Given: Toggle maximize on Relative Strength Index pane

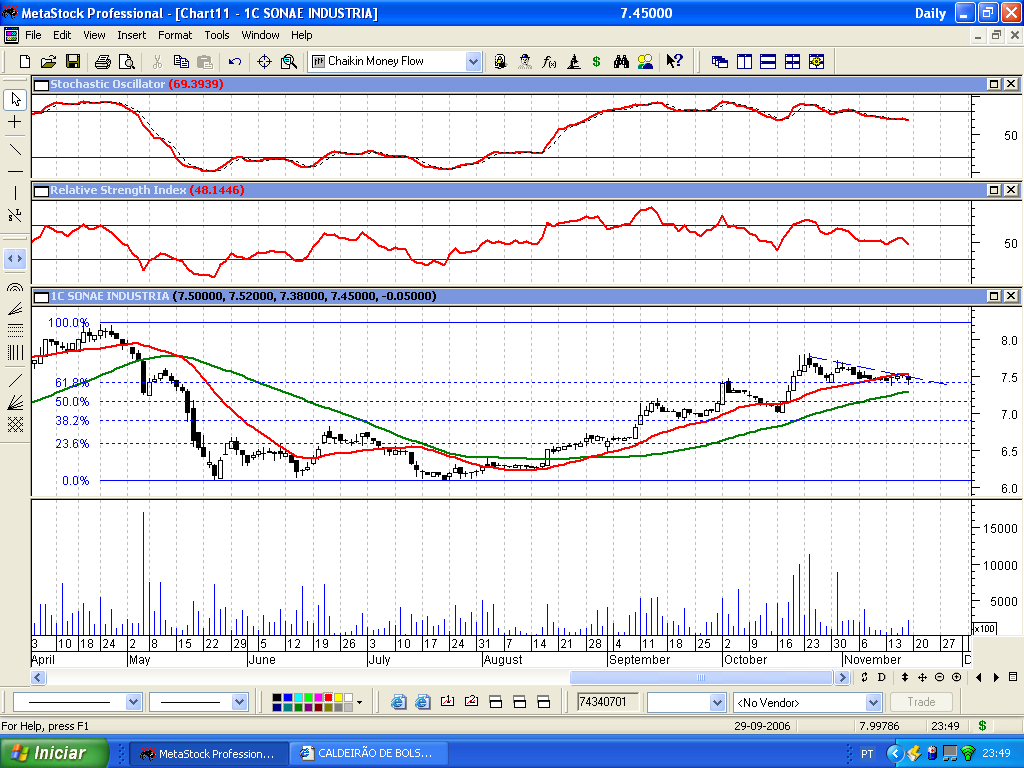Looking at the screenshot, I should 994,190.
